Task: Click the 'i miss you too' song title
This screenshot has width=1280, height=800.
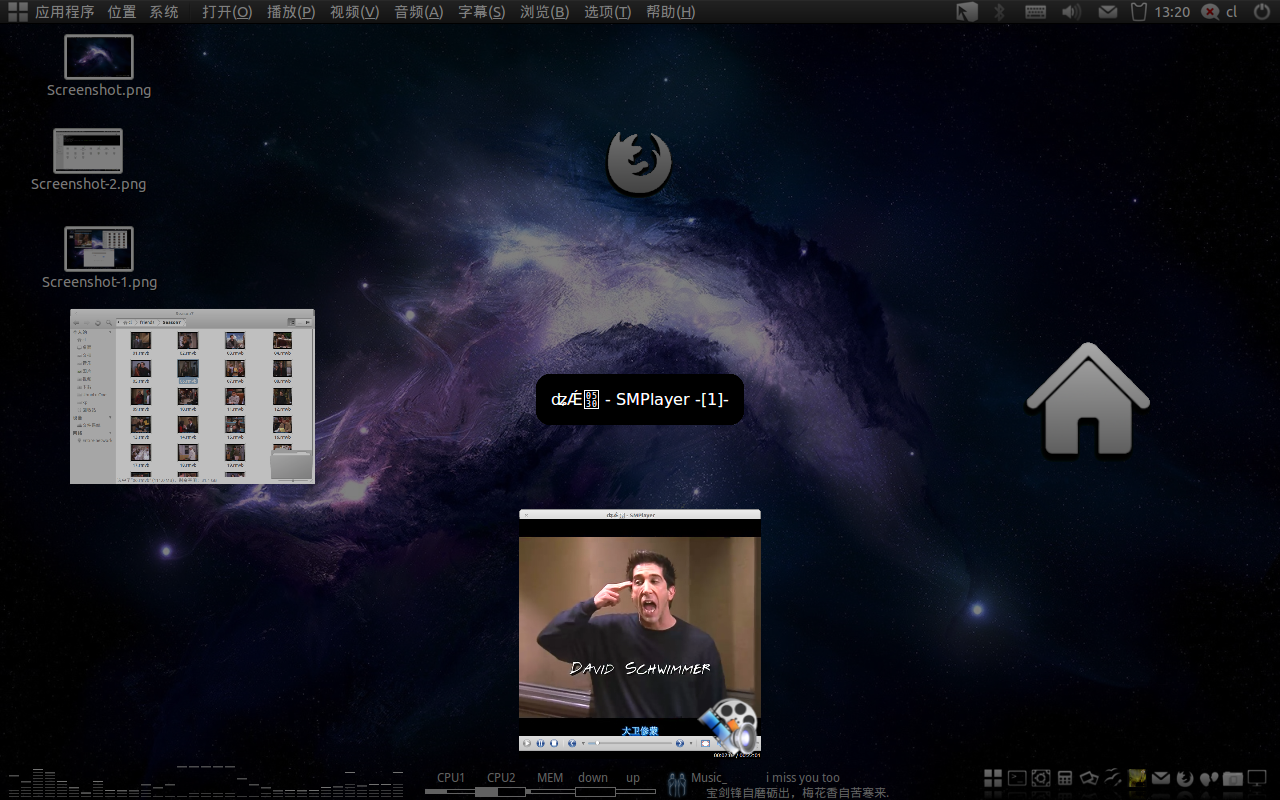Action: tap(803, 778)
